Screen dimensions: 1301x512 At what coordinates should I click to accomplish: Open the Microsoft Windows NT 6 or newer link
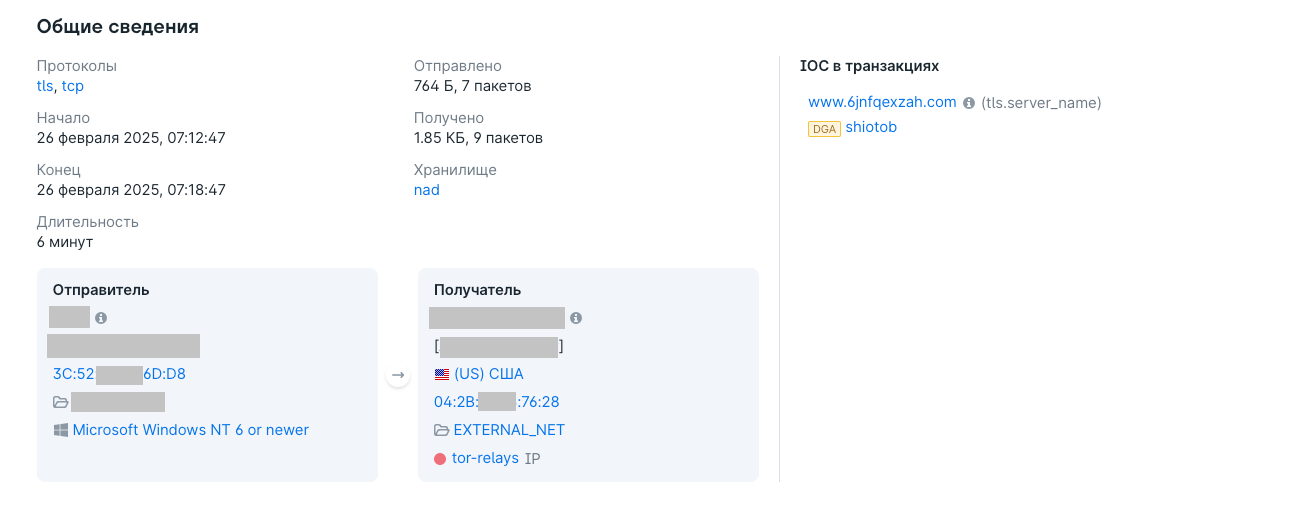(x=191, y=430)
